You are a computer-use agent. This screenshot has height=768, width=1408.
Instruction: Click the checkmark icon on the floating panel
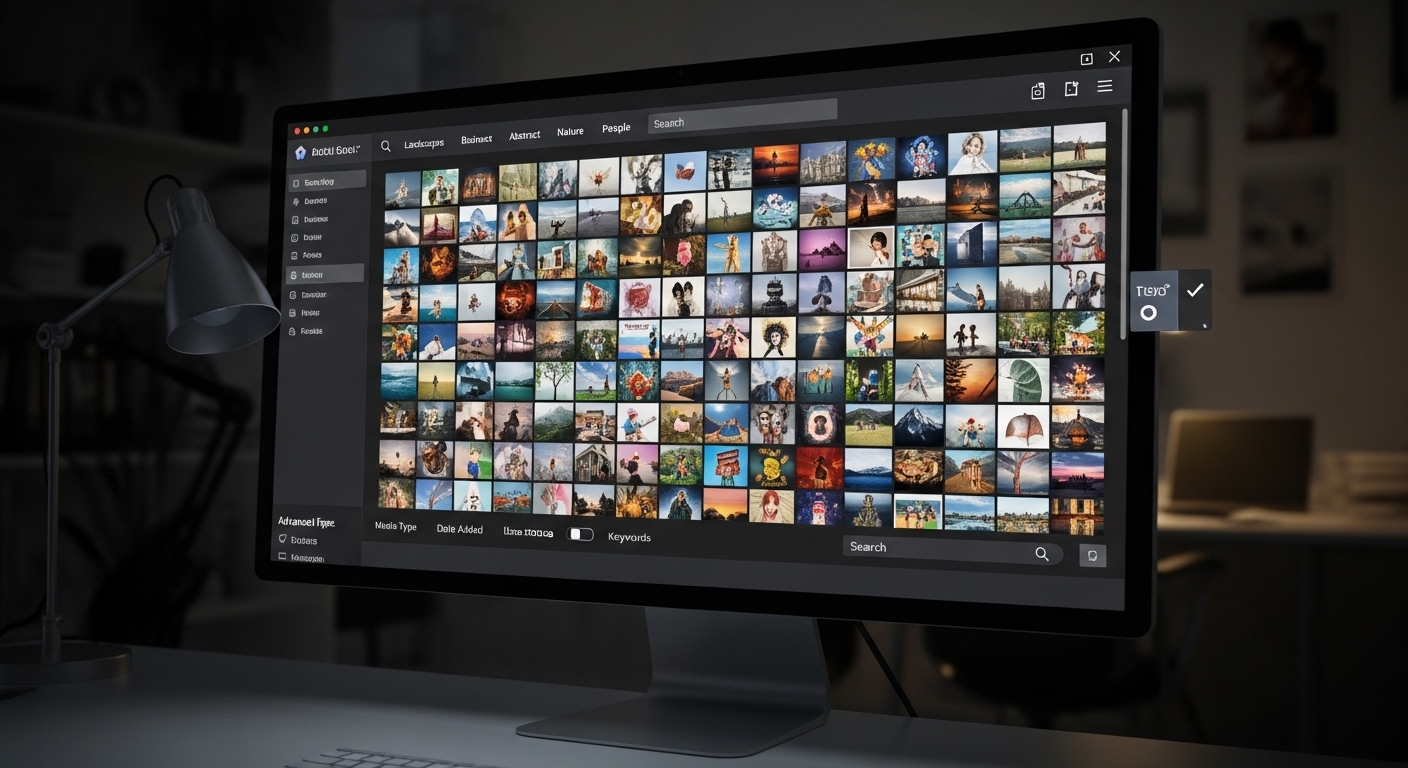(1194, 291)
